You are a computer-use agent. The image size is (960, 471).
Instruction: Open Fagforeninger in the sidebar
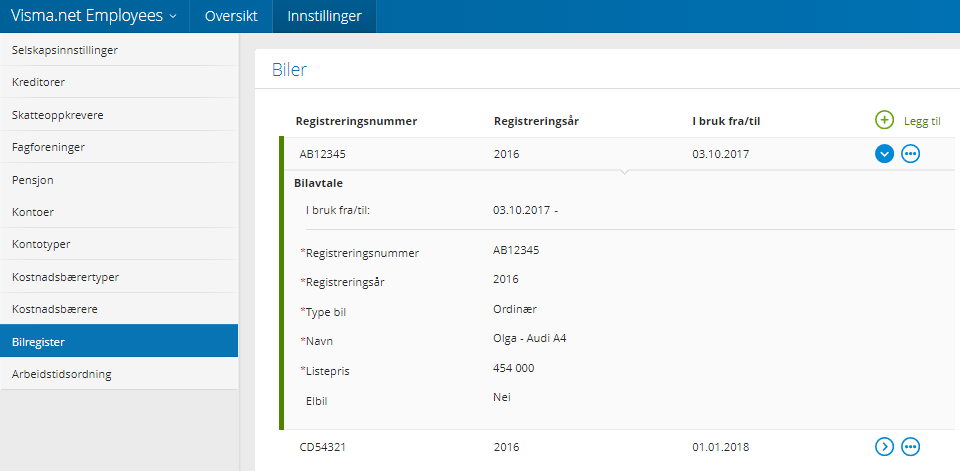pos(119,147)
